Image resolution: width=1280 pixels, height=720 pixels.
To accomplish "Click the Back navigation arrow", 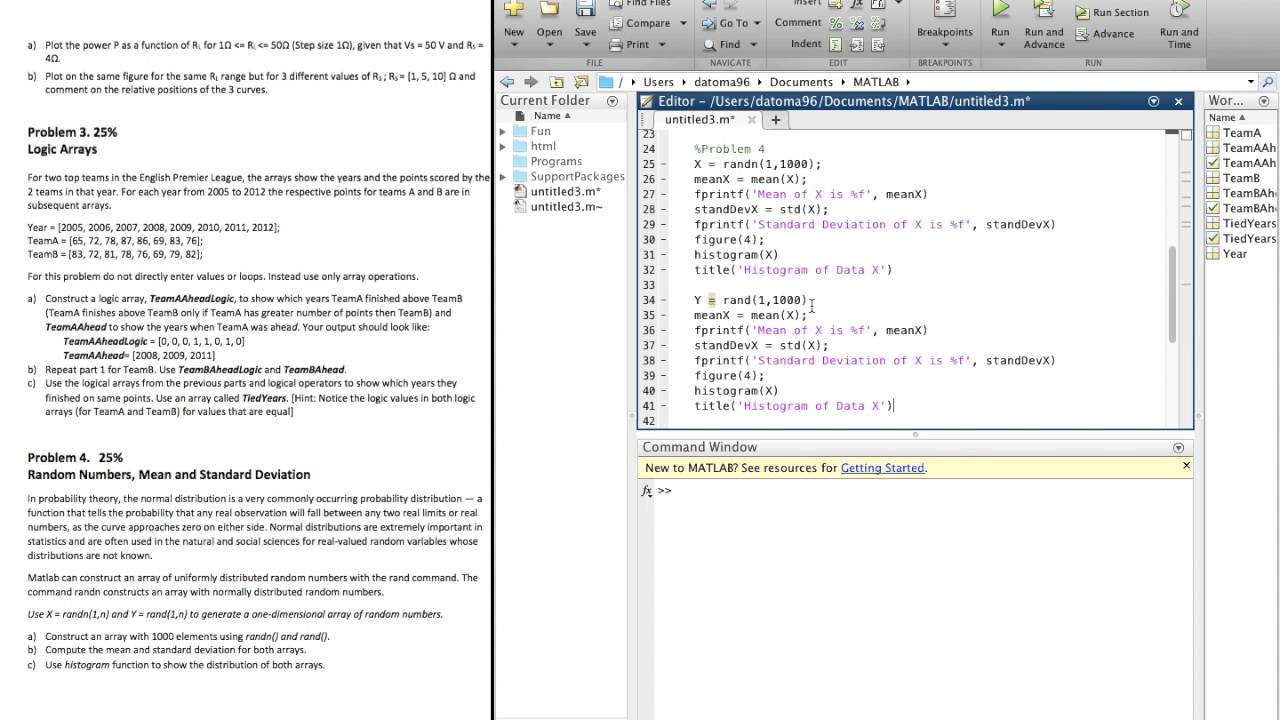I will [508, 82].
